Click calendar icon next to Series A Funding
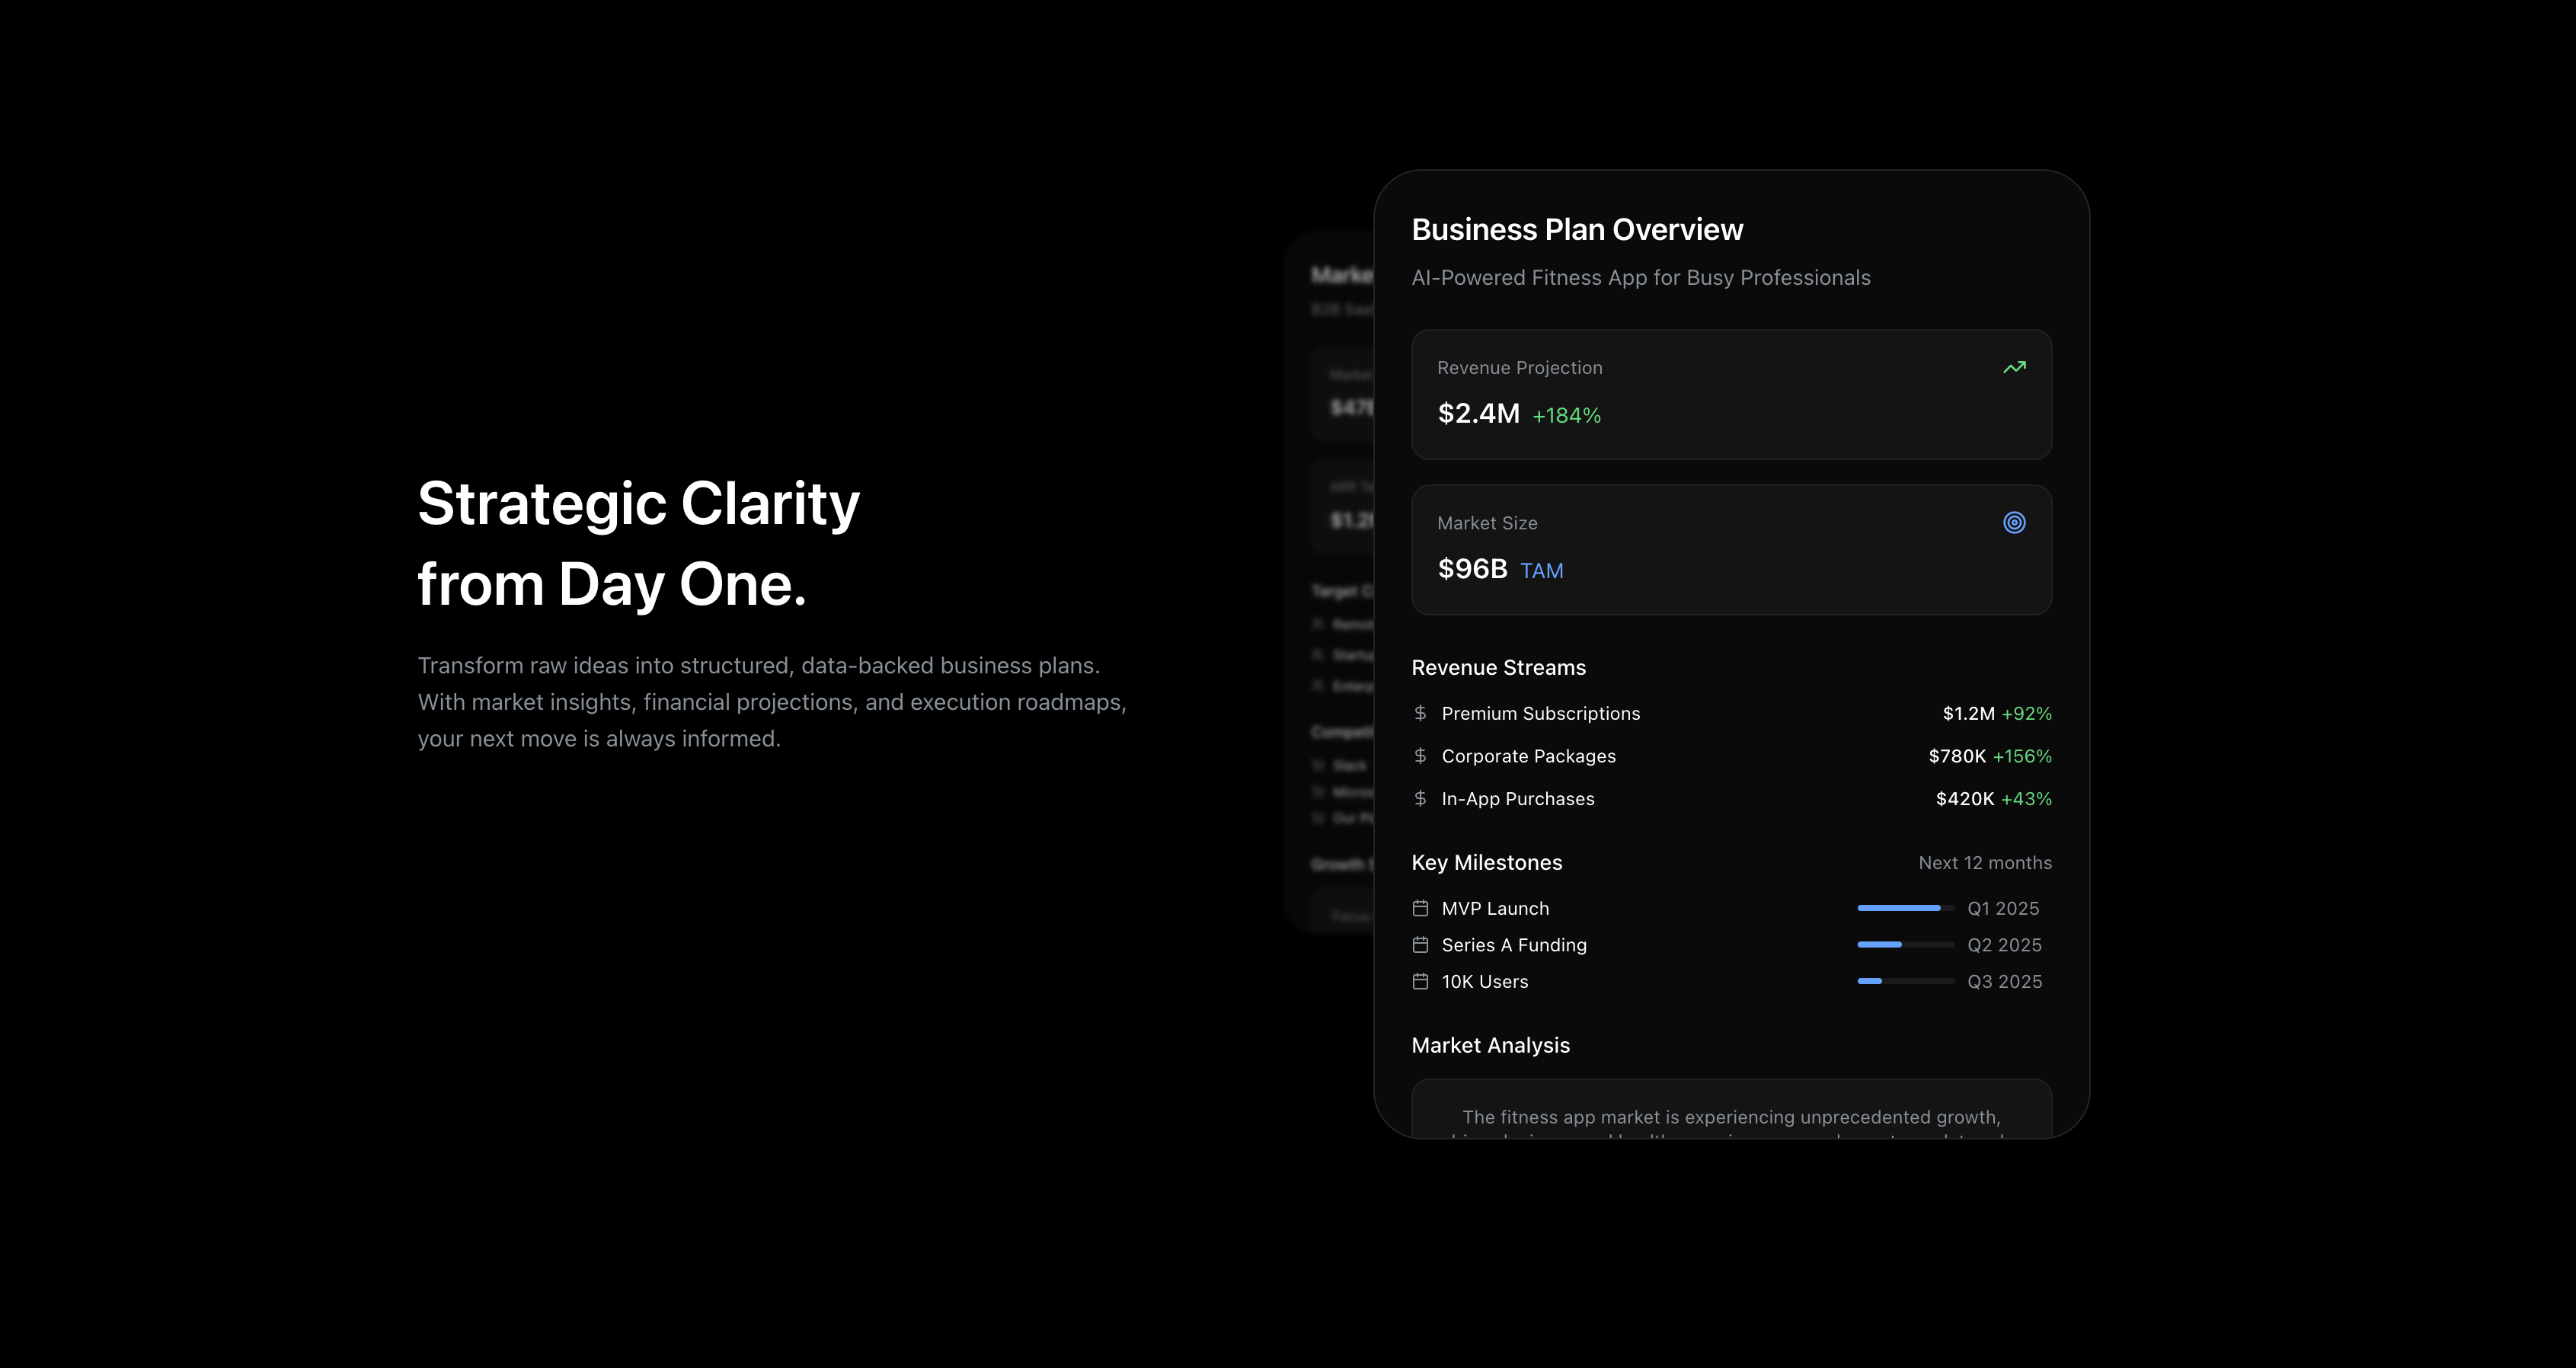2576x1368 pixels. (1420, 945)
